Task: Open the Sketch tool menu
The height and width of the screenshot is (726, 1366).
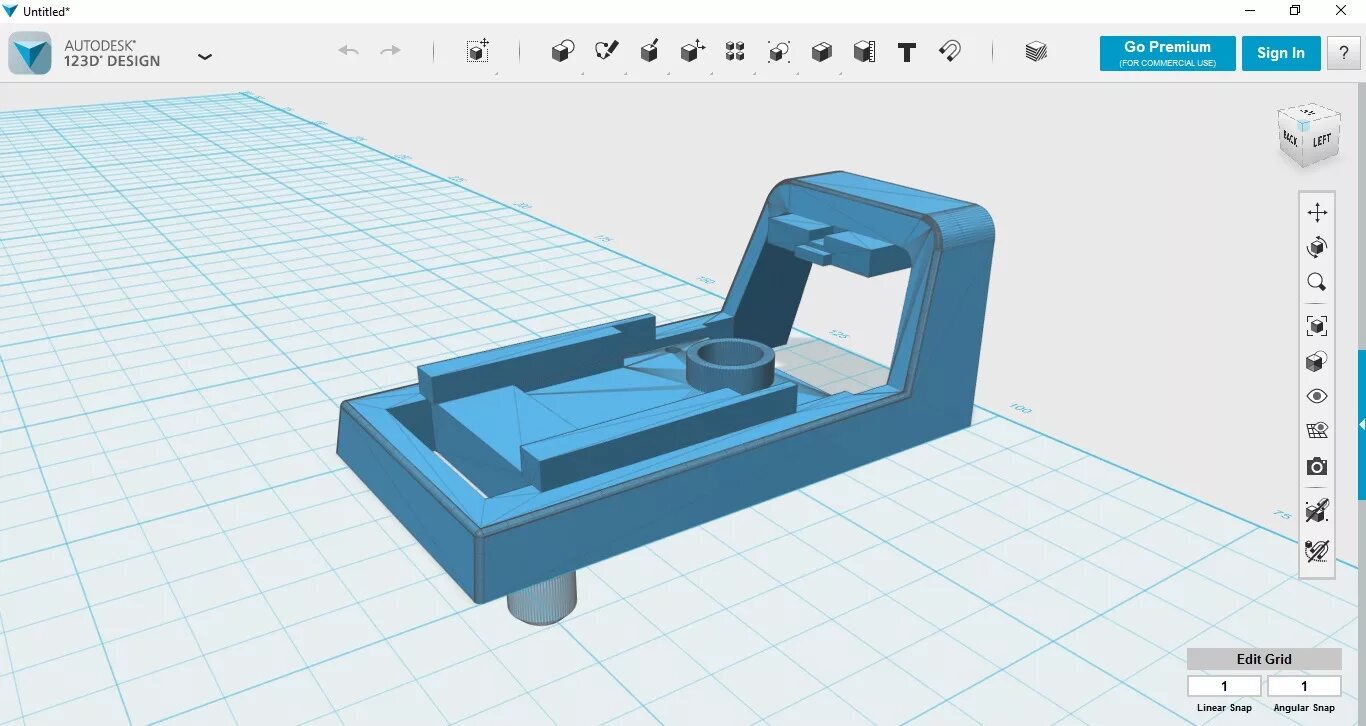Action: [606, 51]
